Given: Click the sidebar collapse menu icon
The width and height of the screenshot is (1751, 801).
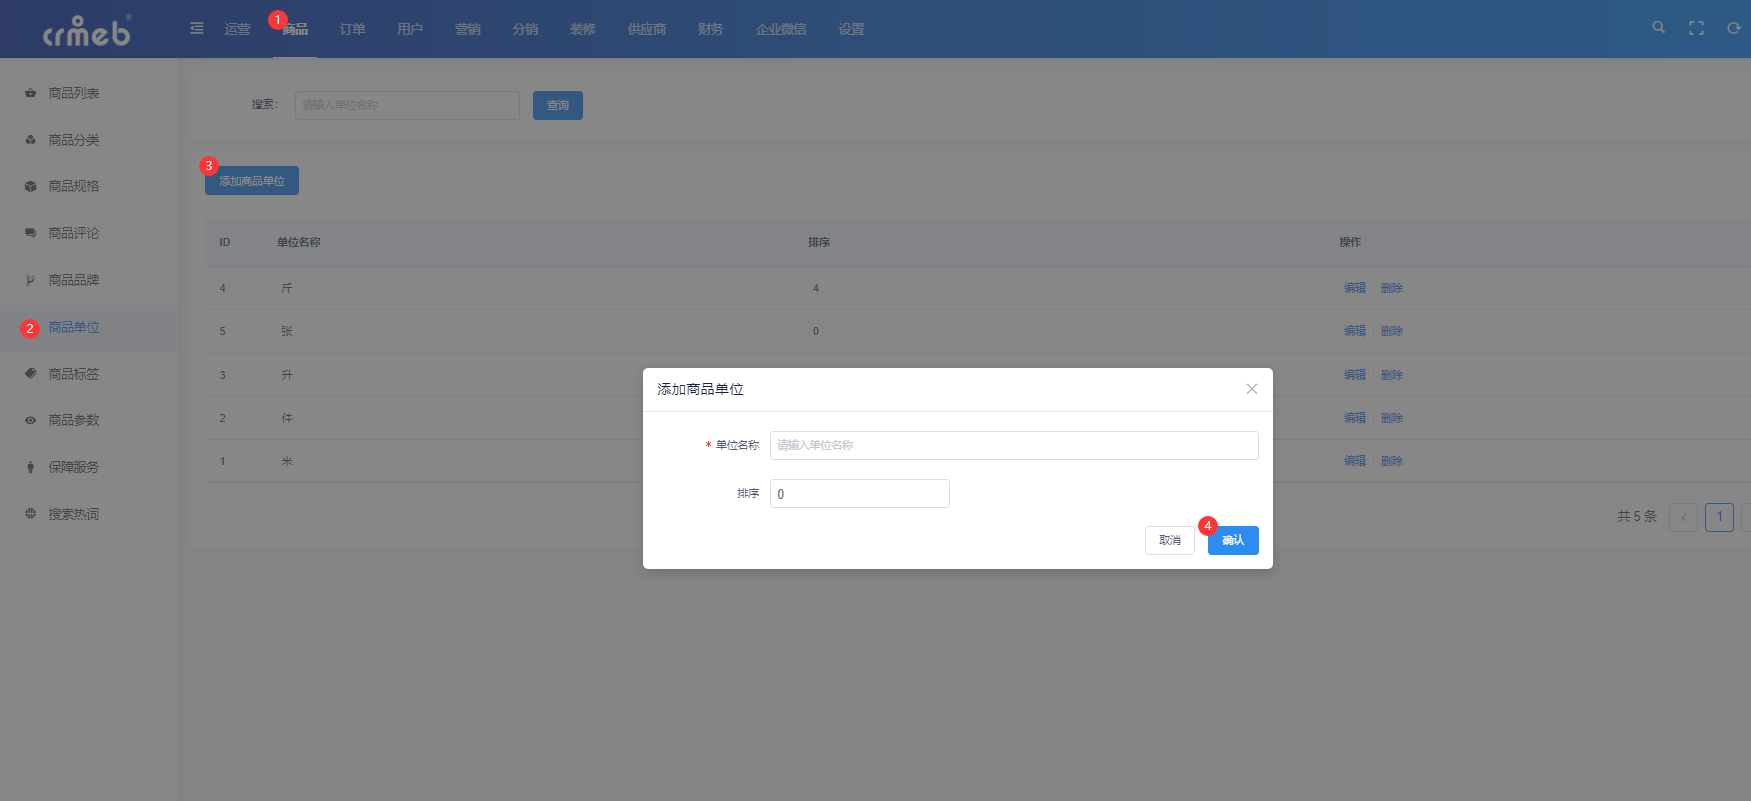Looking at the screenshot, I should tap(197, 28).
